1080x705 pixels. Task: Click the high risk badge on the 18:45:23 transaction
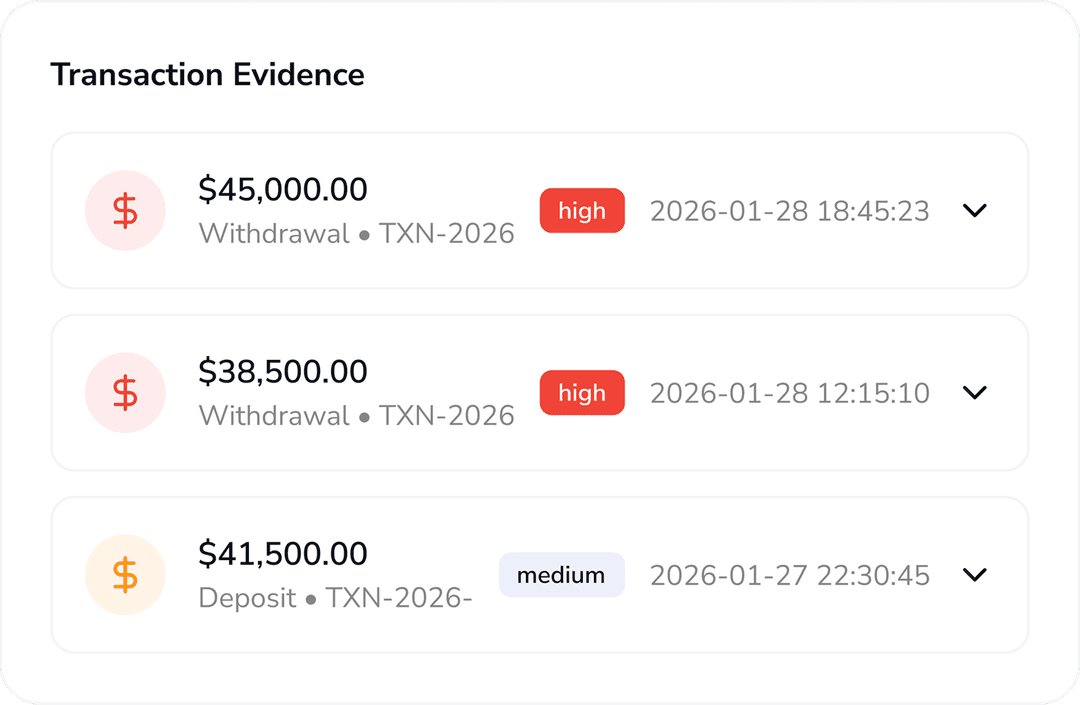[x=582, y=211]
